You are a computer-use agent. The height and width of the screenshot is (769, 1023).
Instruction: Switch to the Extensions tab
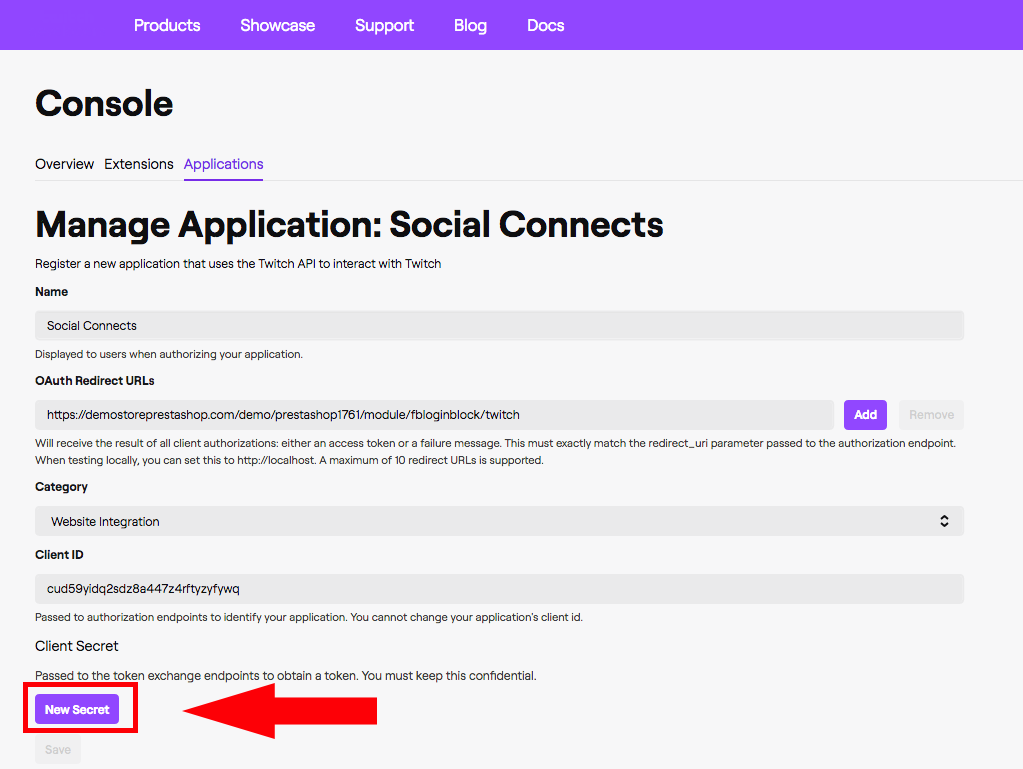[x=139, y=164]
